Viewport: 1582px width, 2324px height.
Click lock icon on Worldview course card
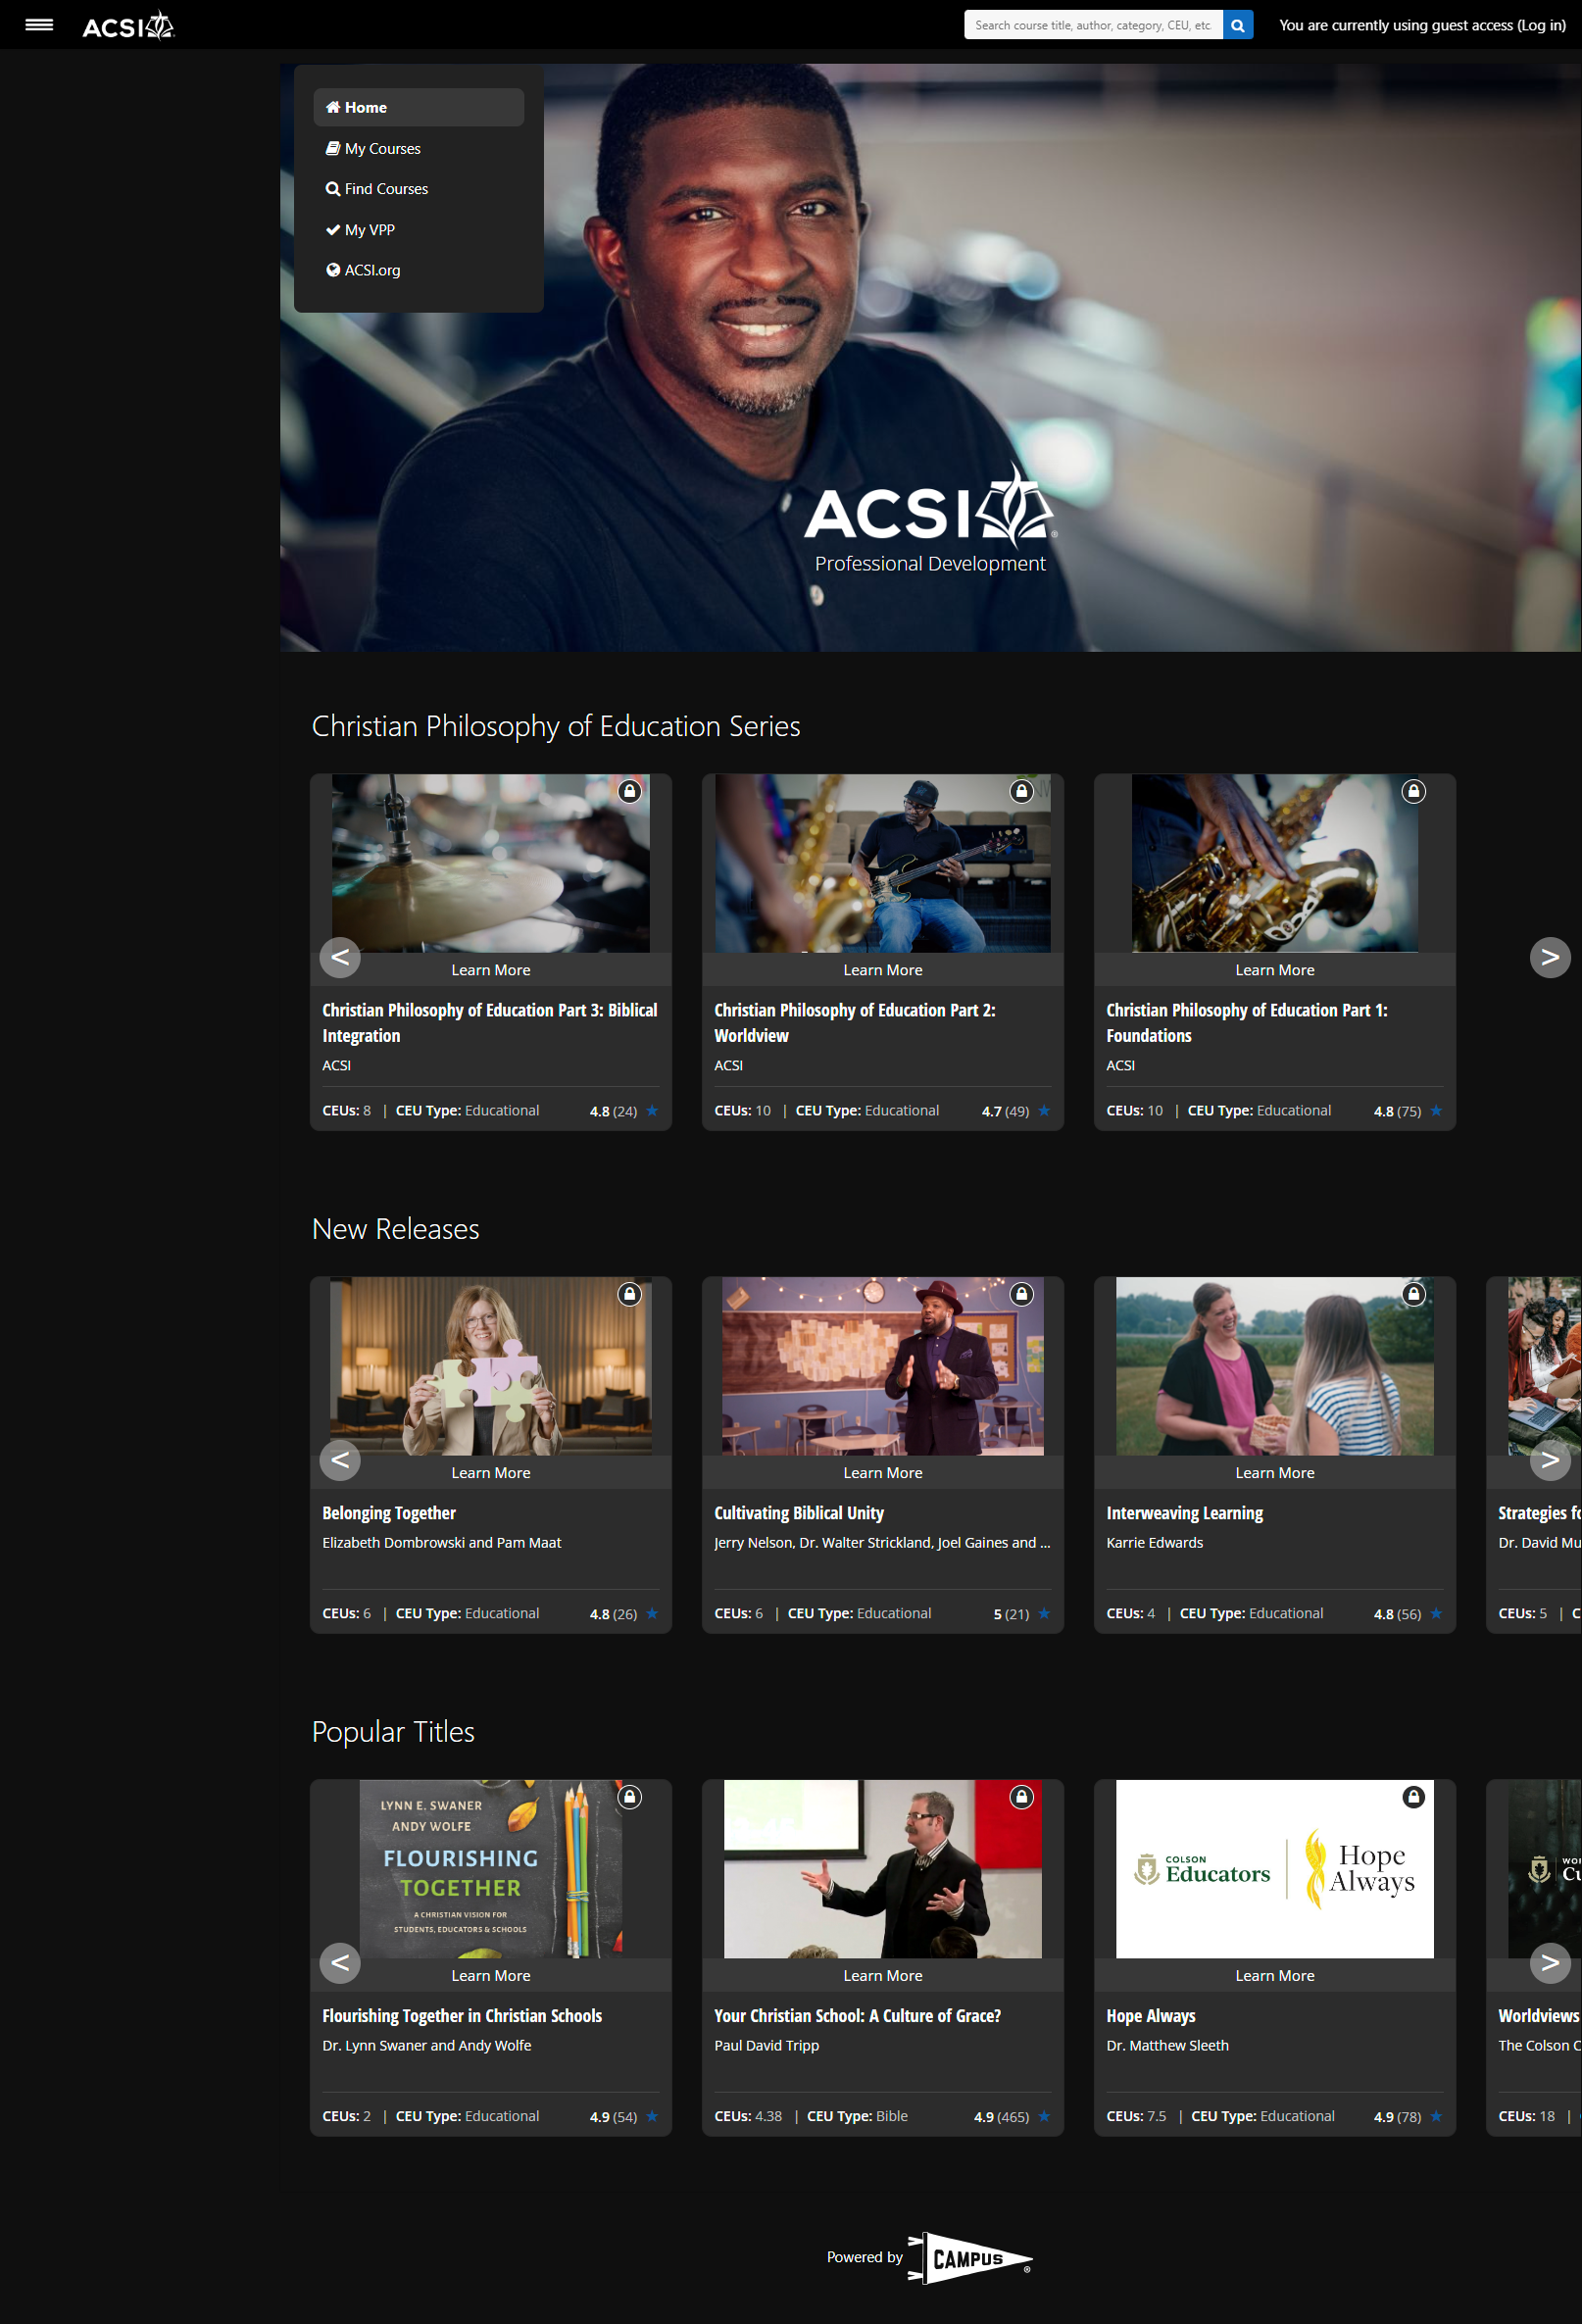coord(1021,791)
